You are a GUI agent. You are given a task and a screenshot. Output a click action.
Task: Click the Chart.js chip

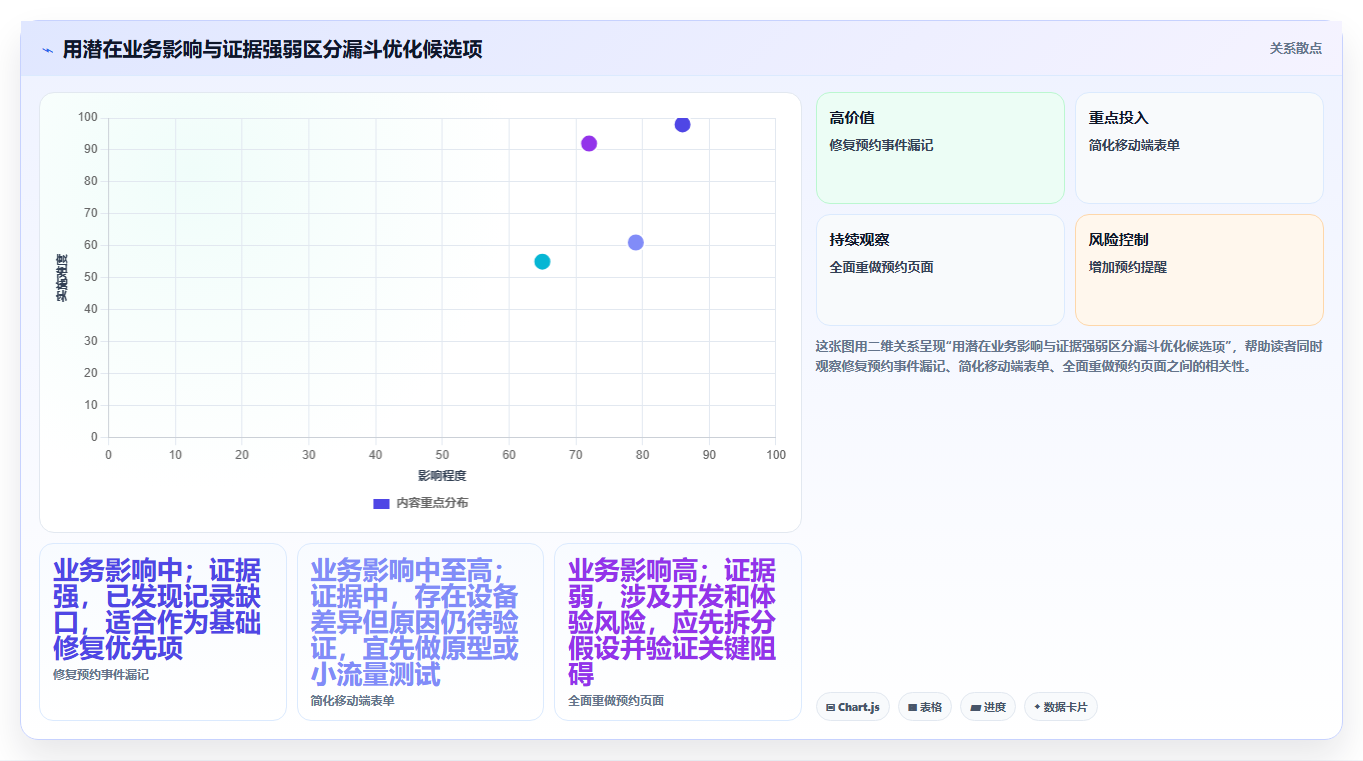853,707
